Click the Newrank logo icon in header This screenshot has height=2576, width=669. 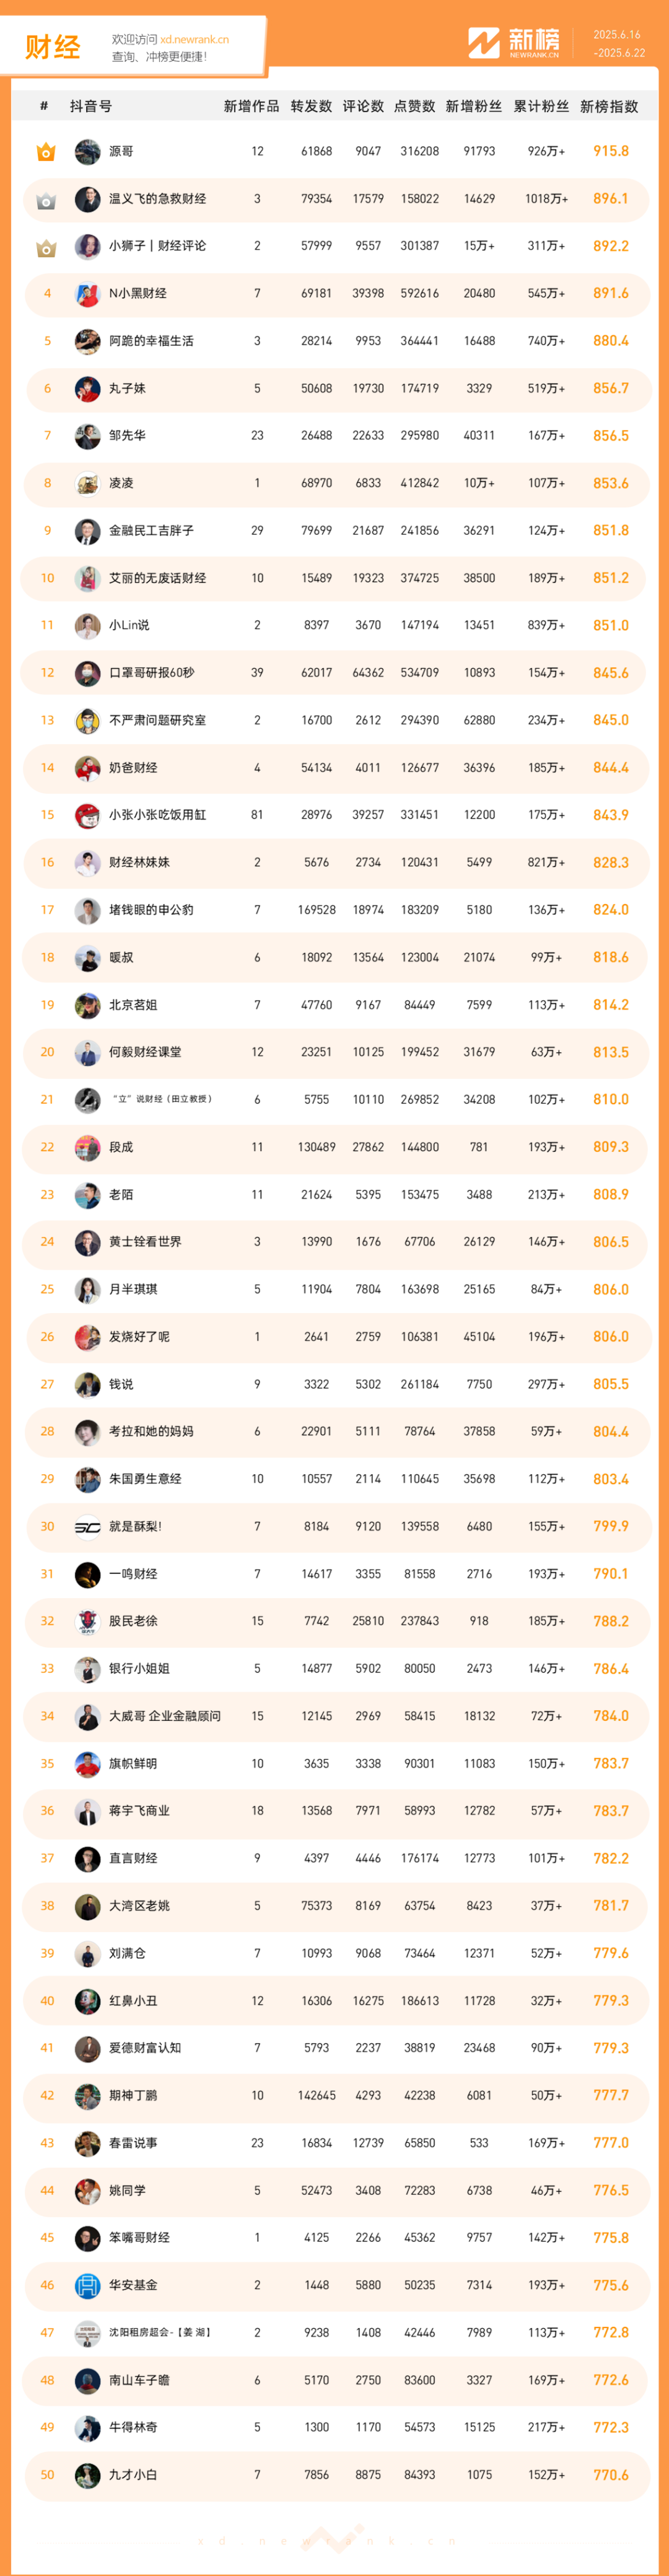(484, 43)
